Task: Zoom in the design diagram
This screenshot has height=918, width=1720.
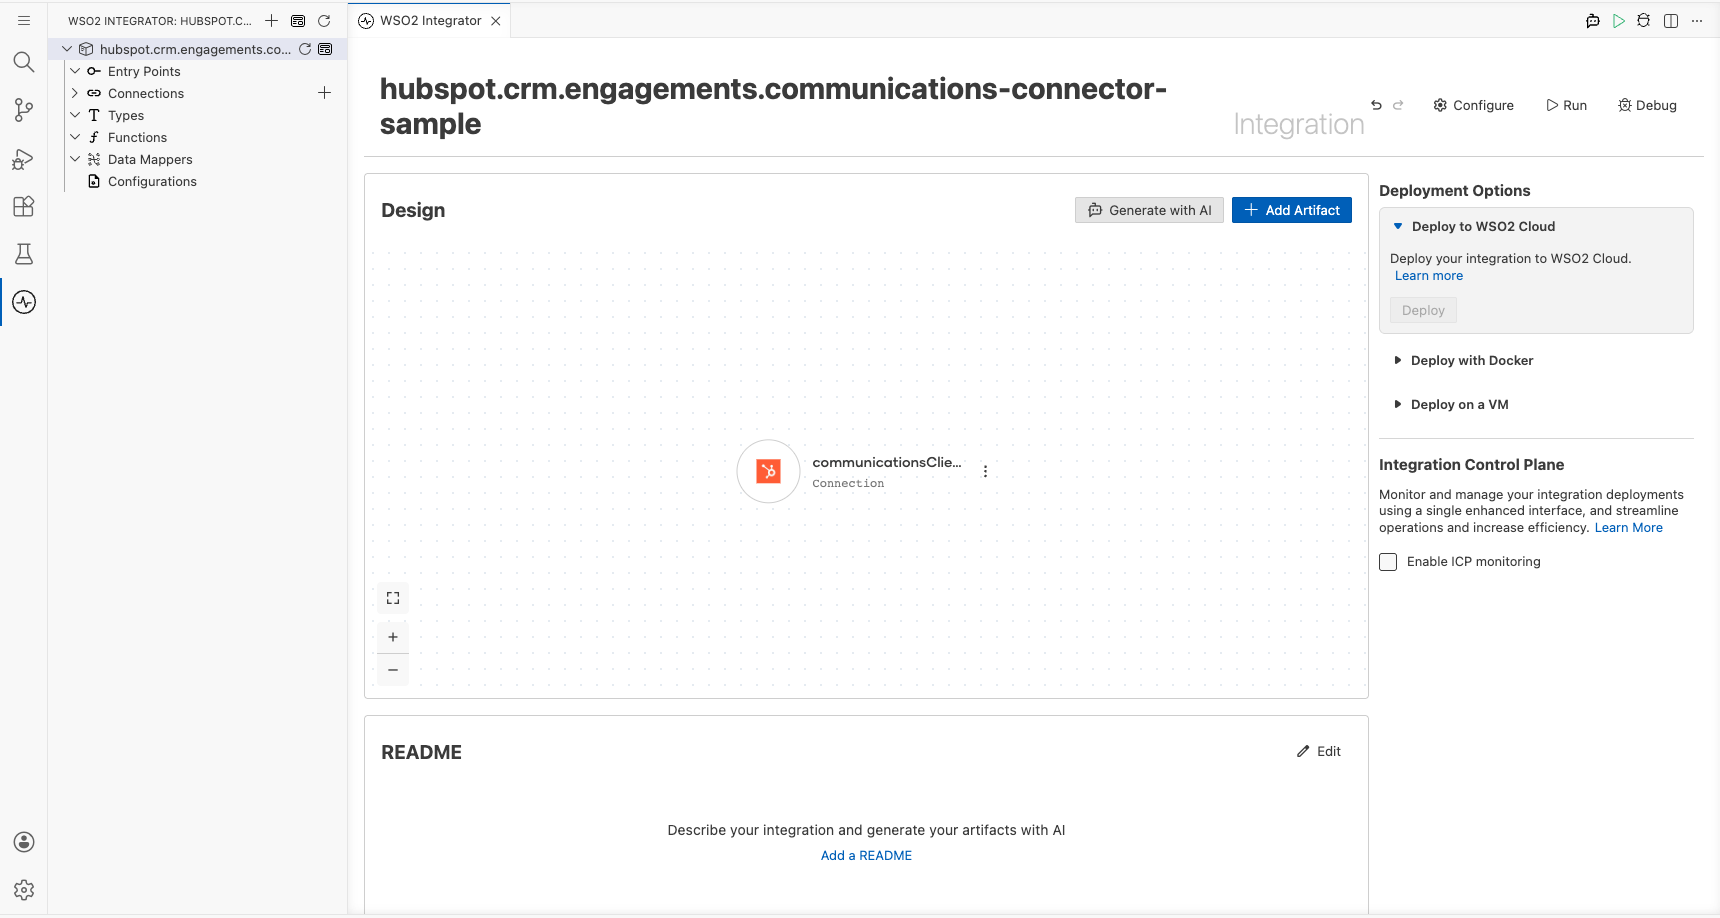Action: (393, 637)
